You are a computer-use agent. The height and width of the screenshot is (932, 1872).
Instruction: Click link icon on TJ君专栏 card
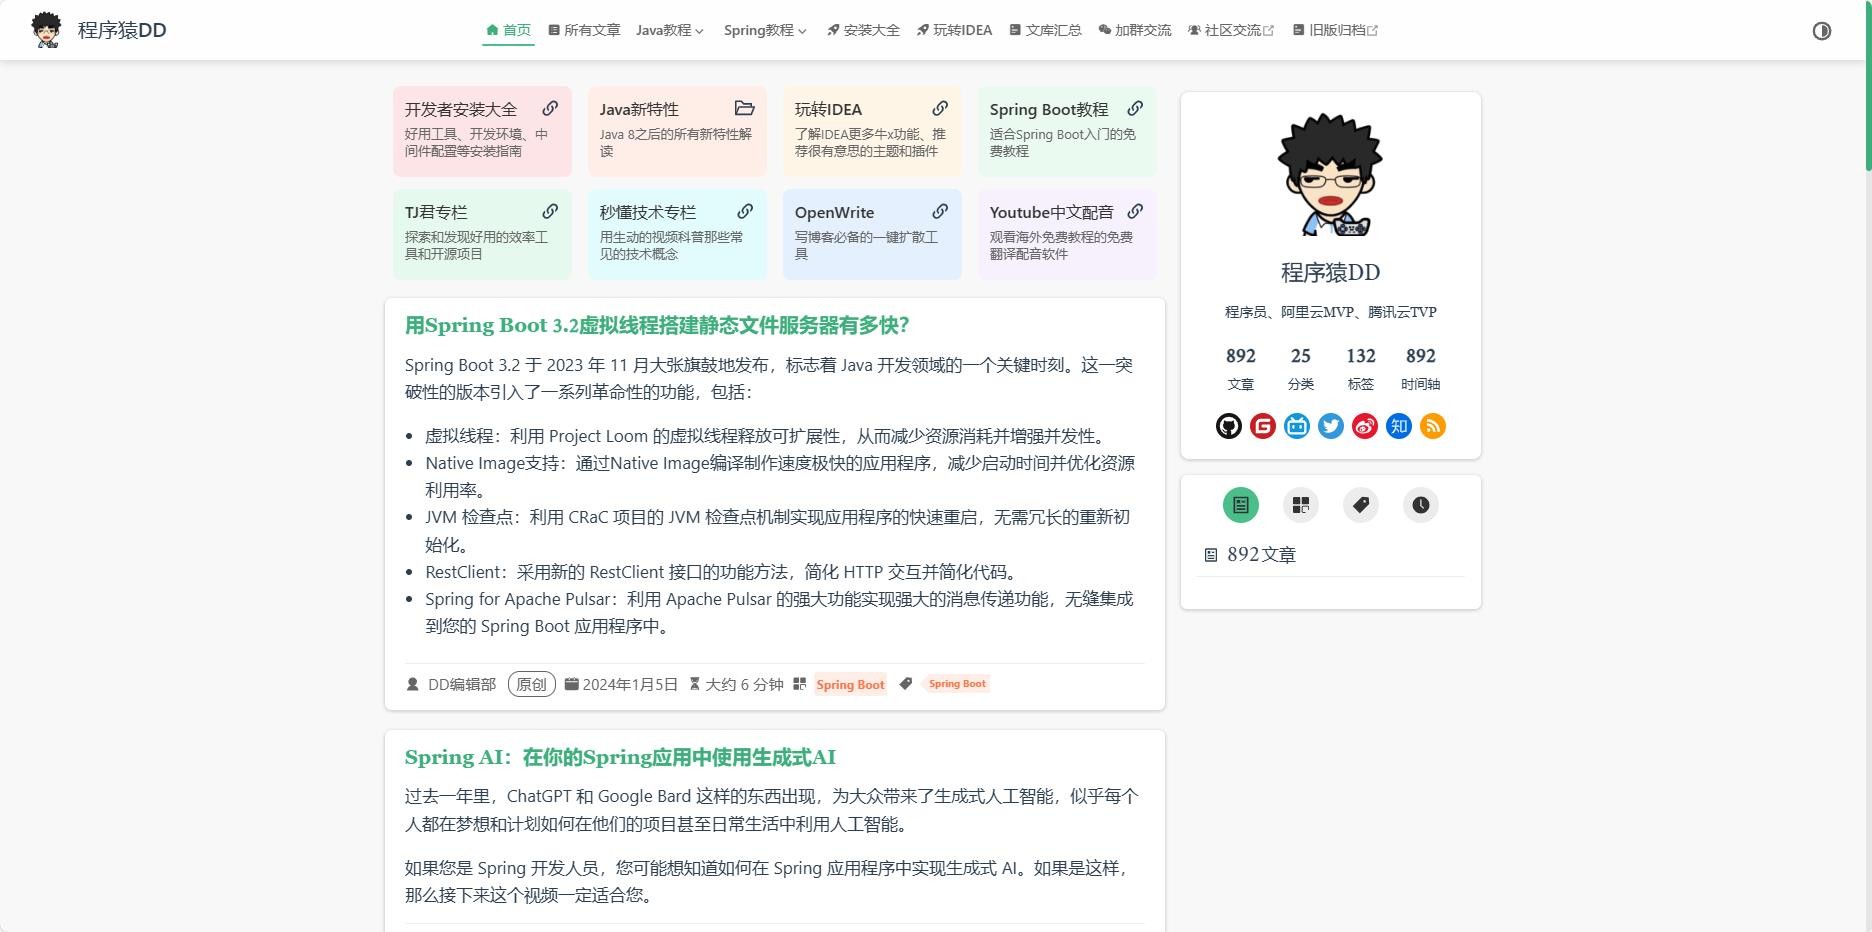click(550, 211)
